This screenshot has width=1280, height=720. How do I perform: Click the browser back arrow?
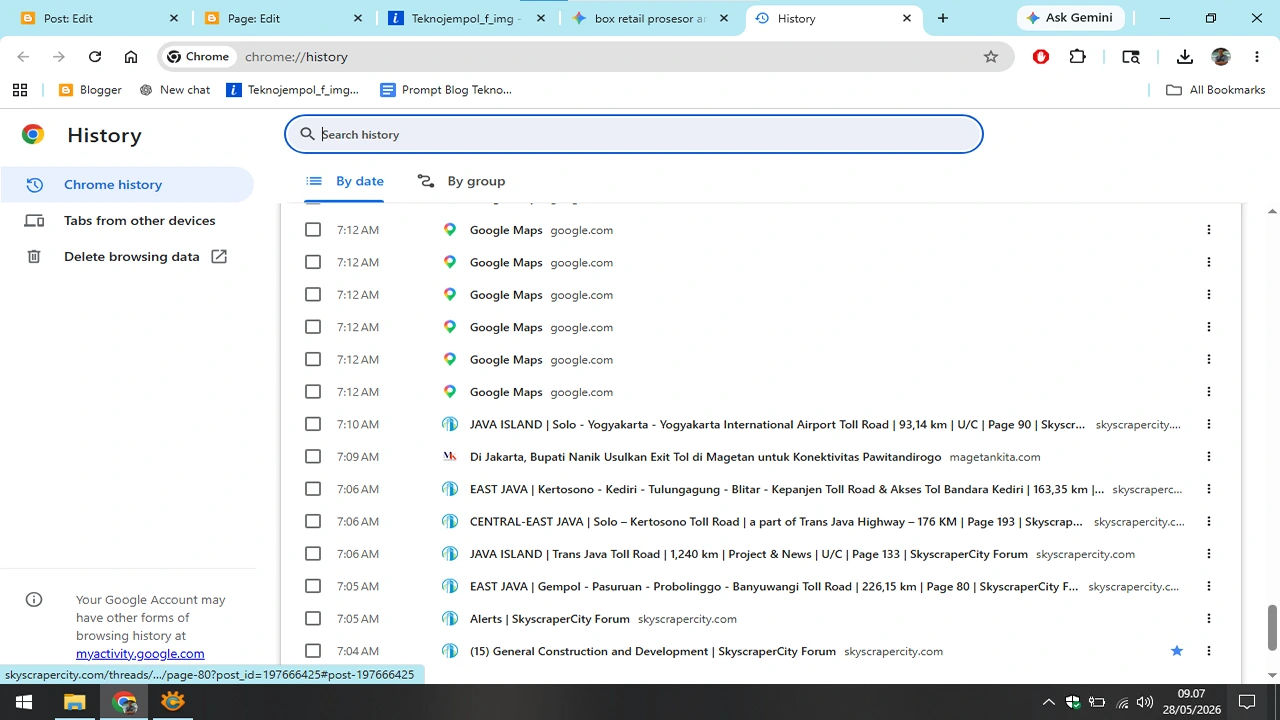click(x=23, y=57)
